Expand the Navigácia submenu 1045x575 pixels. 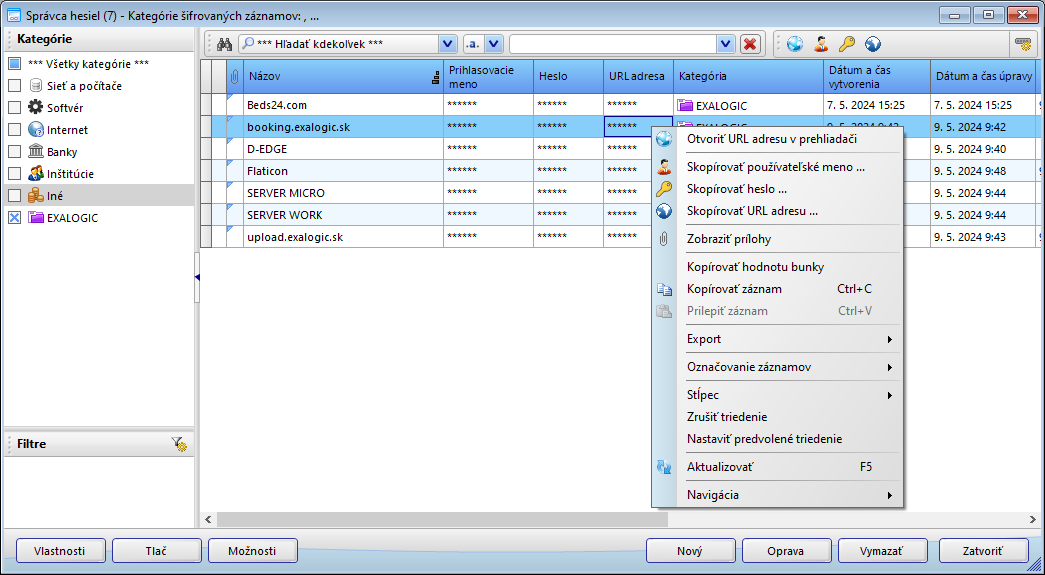point(789,495)
